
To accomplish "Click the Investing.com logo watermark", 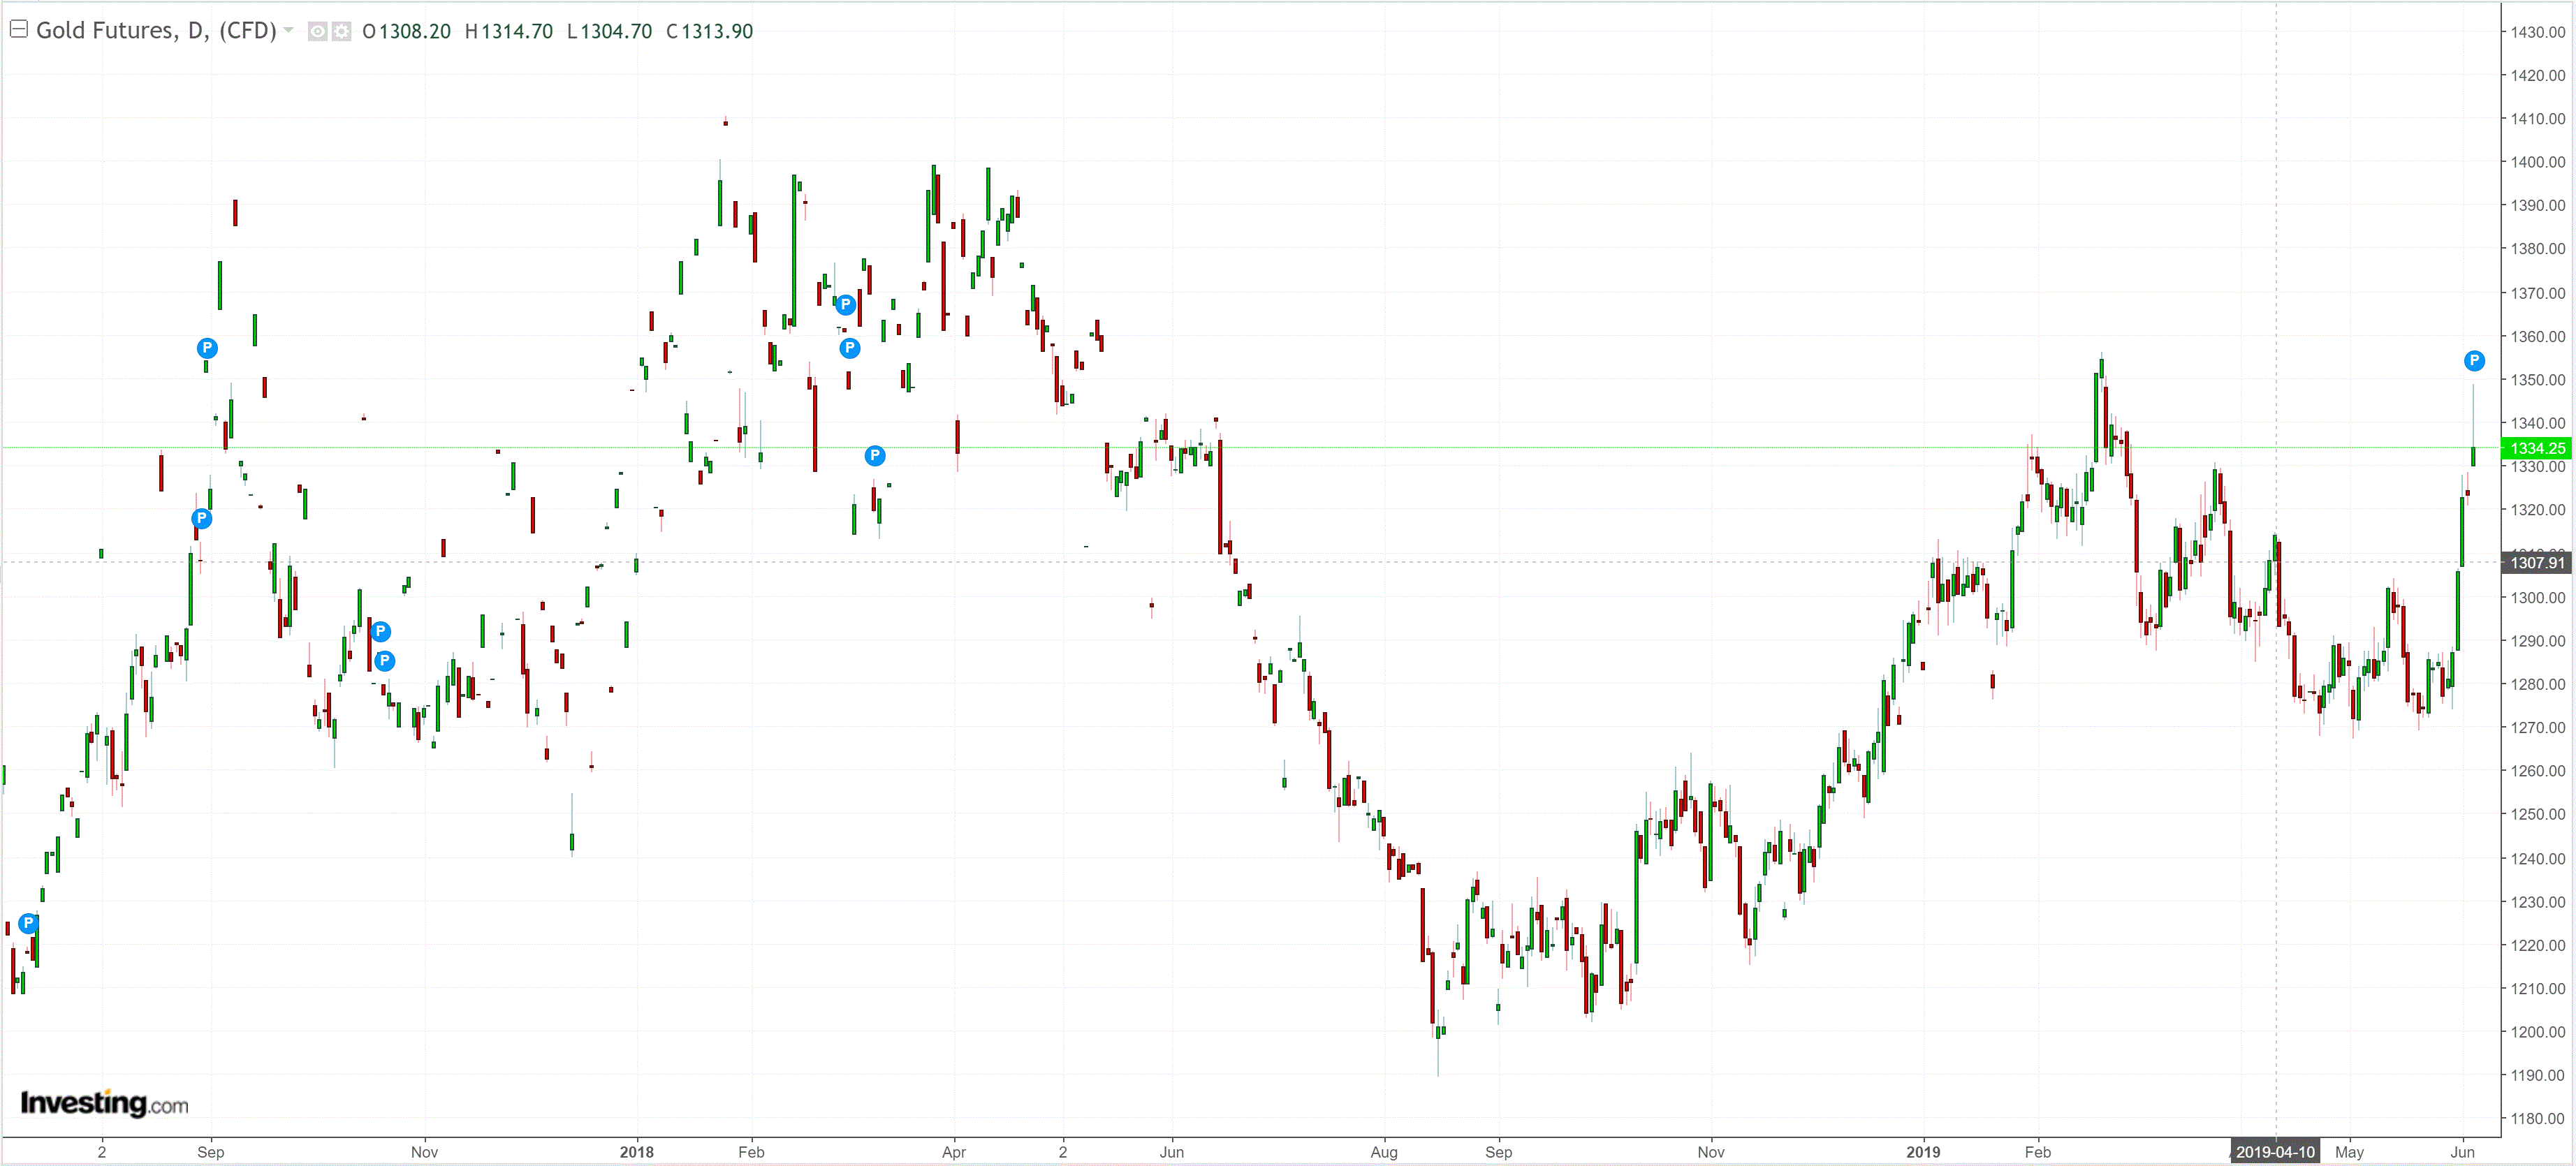I will point(104,1103).
